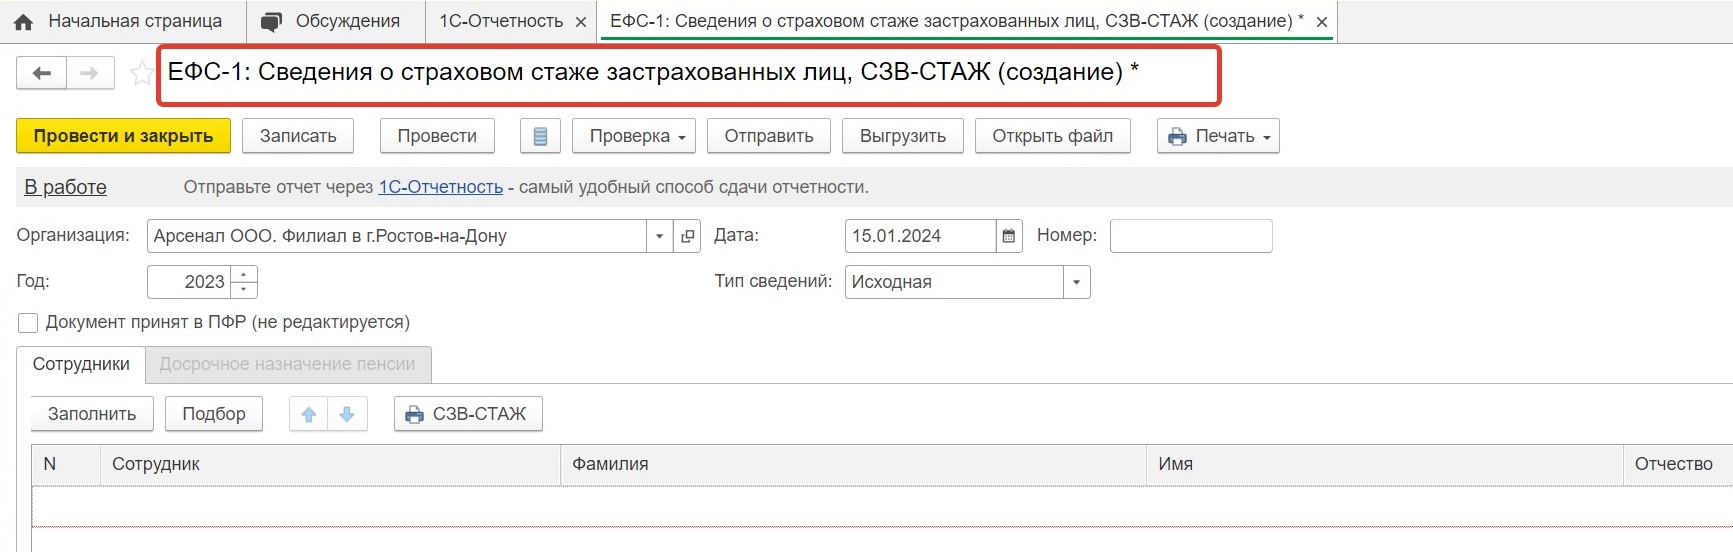Switch to the 1С-Отчетность tab

501,21
